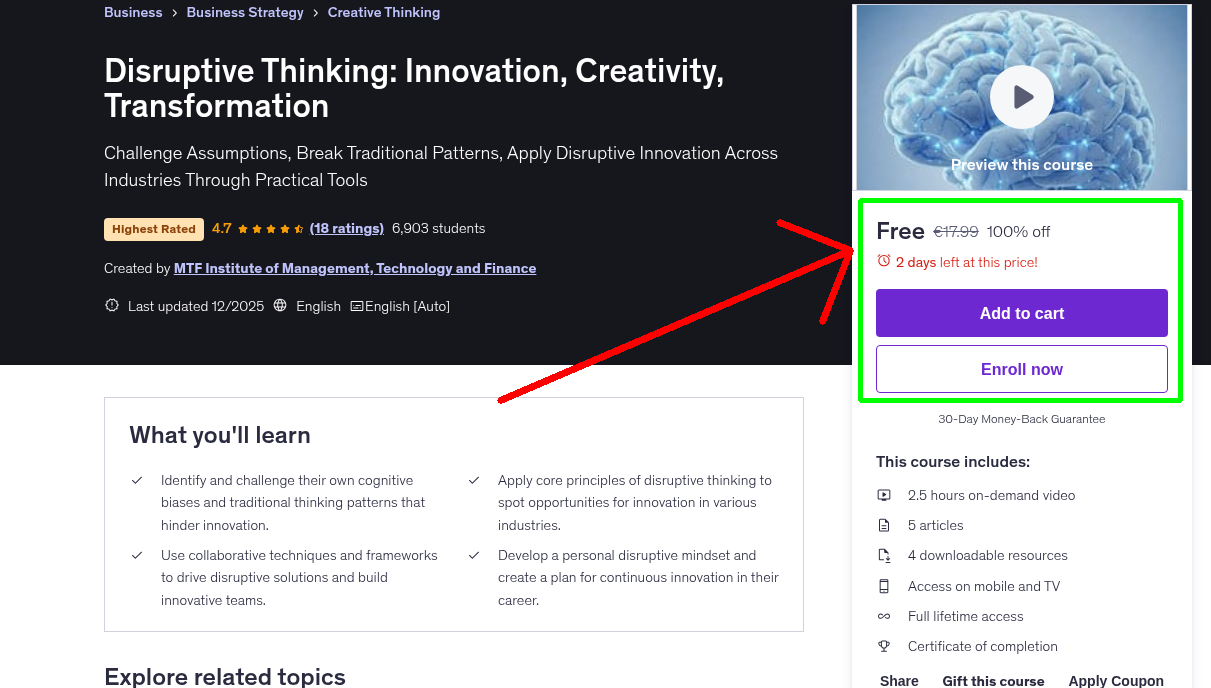Click the articles icon next to 5 articles

[x=884, y=524]
